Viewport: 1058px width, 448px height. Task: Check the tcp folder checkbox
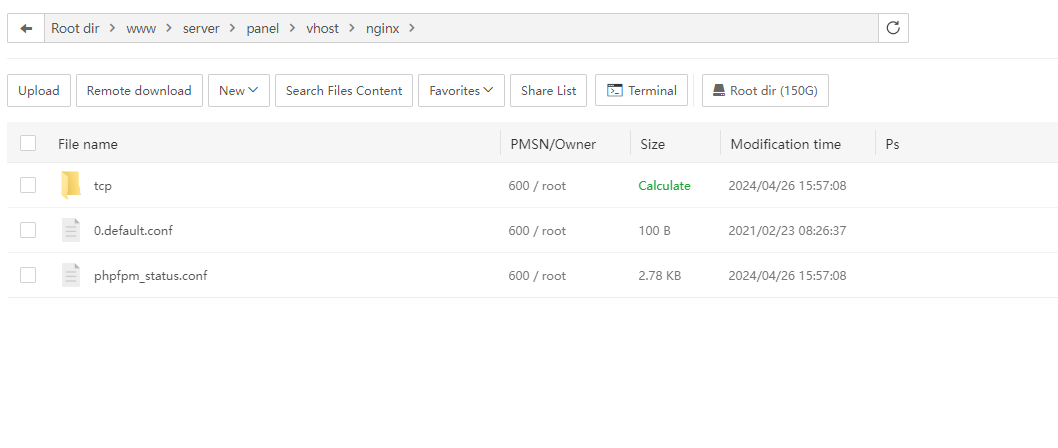tap(28, 185)
